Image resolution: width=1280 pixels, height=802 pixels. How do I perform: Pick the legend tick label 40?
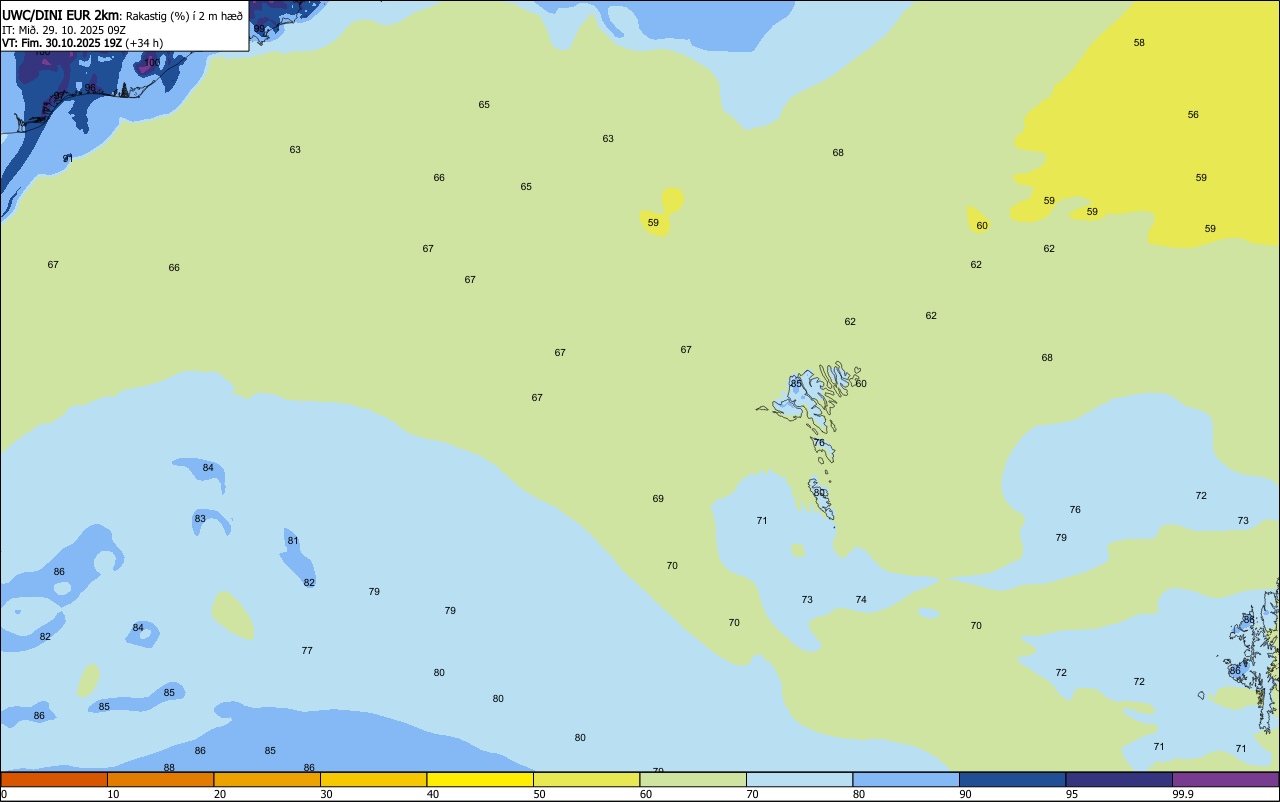[x=433, y=794]
